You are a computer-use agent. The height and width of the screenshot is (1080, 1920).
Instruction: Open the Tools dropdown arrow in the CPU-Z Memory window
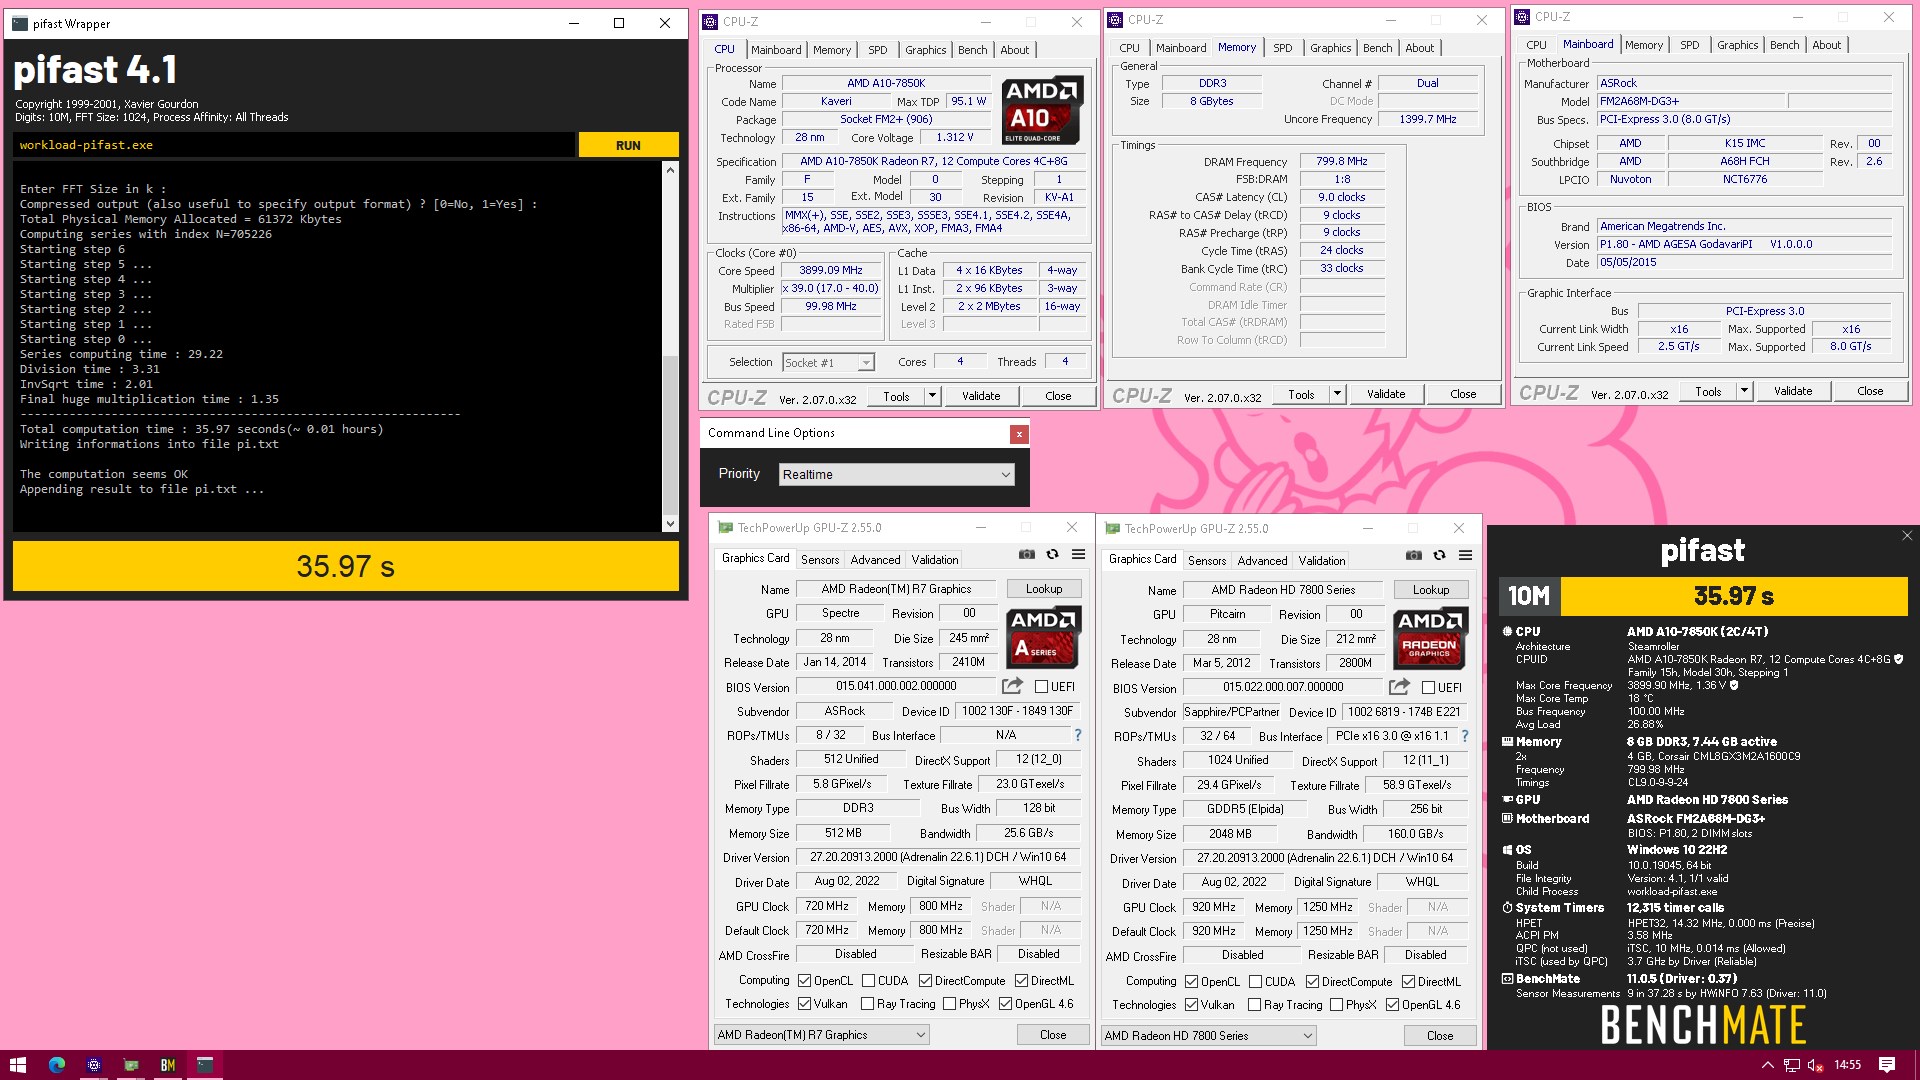coord(1337,394)
